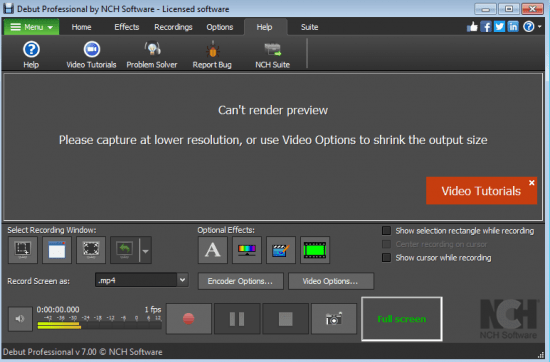This screenshot has height=362, width=550.
Task: Click the thumbs up Like icon
Action: (x=472, y=27)
